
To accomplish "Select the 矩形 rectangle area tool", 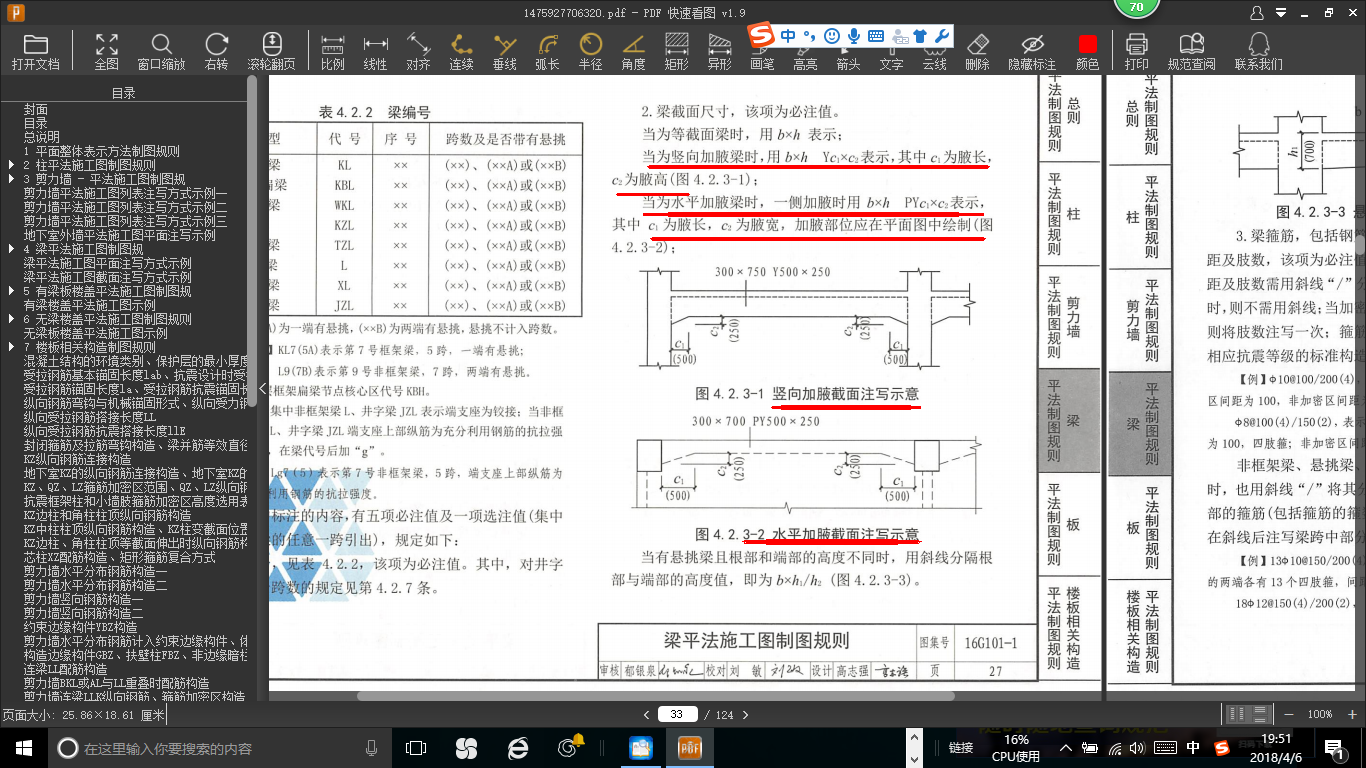I will [676, 51].
